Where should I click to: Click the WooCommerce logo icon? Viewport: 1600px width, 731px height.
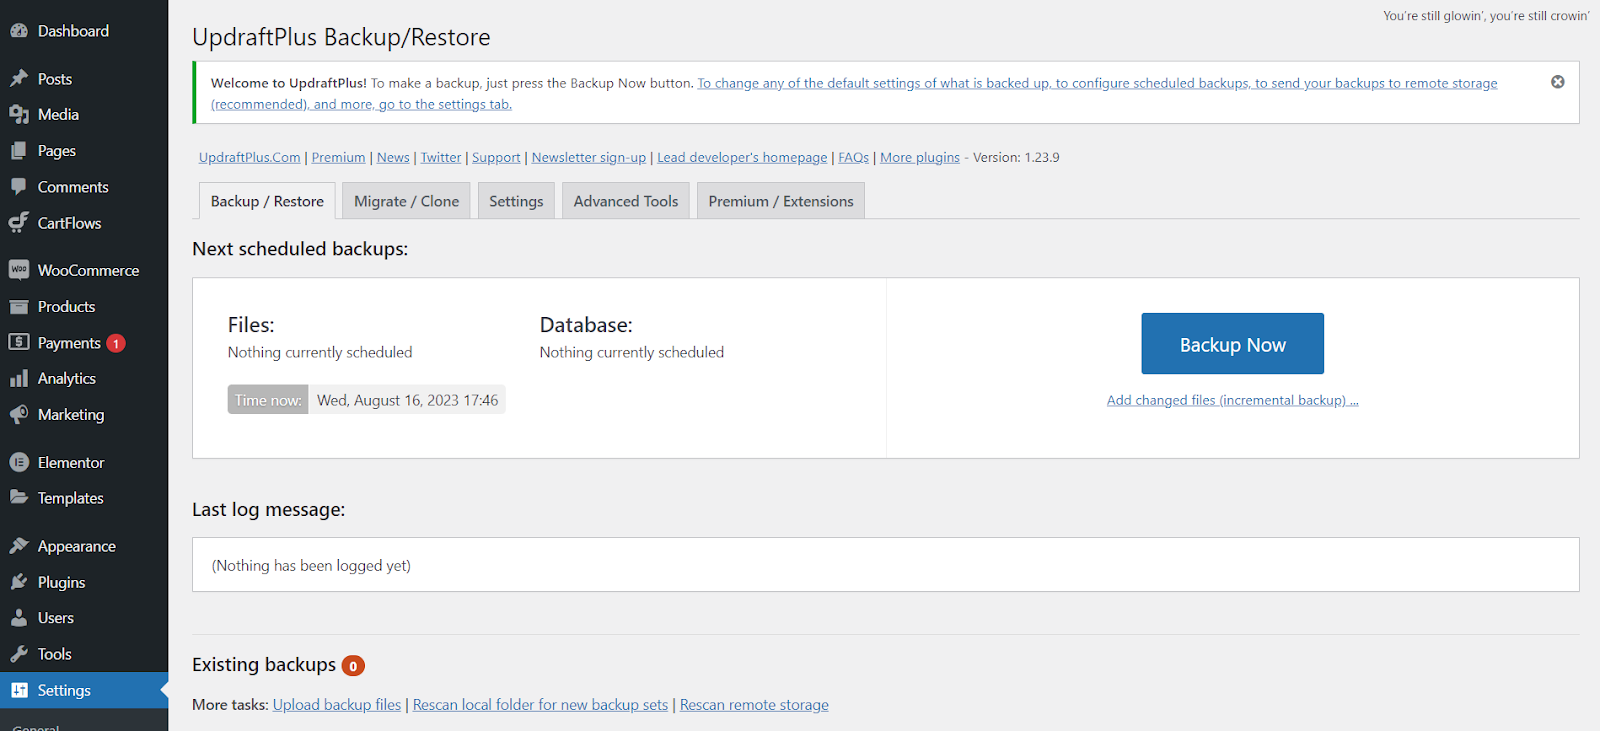pos(19,270)
